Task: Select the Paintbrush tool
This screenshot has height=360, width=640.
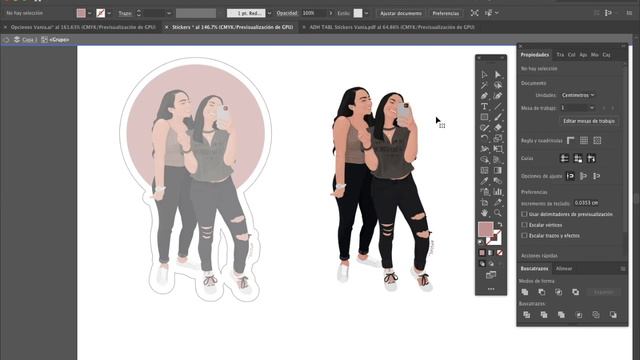Action: click(498, 117)
